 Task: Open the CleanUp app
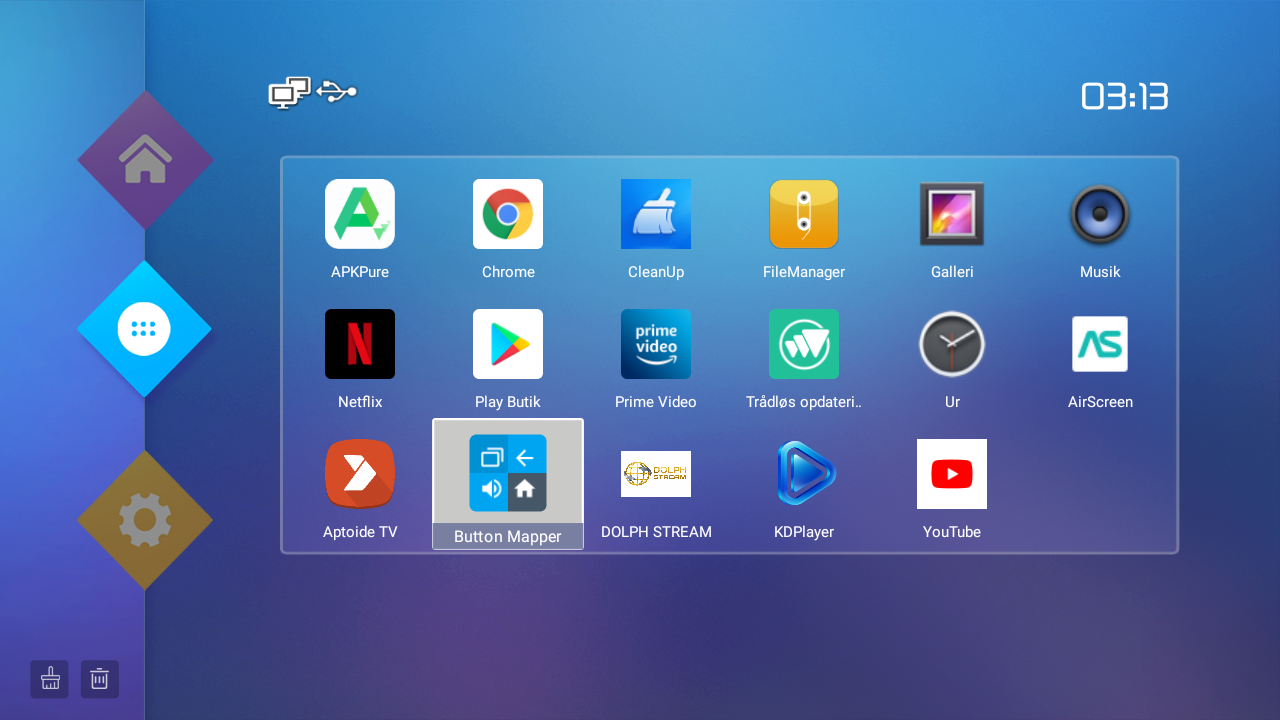click(656, 214)
